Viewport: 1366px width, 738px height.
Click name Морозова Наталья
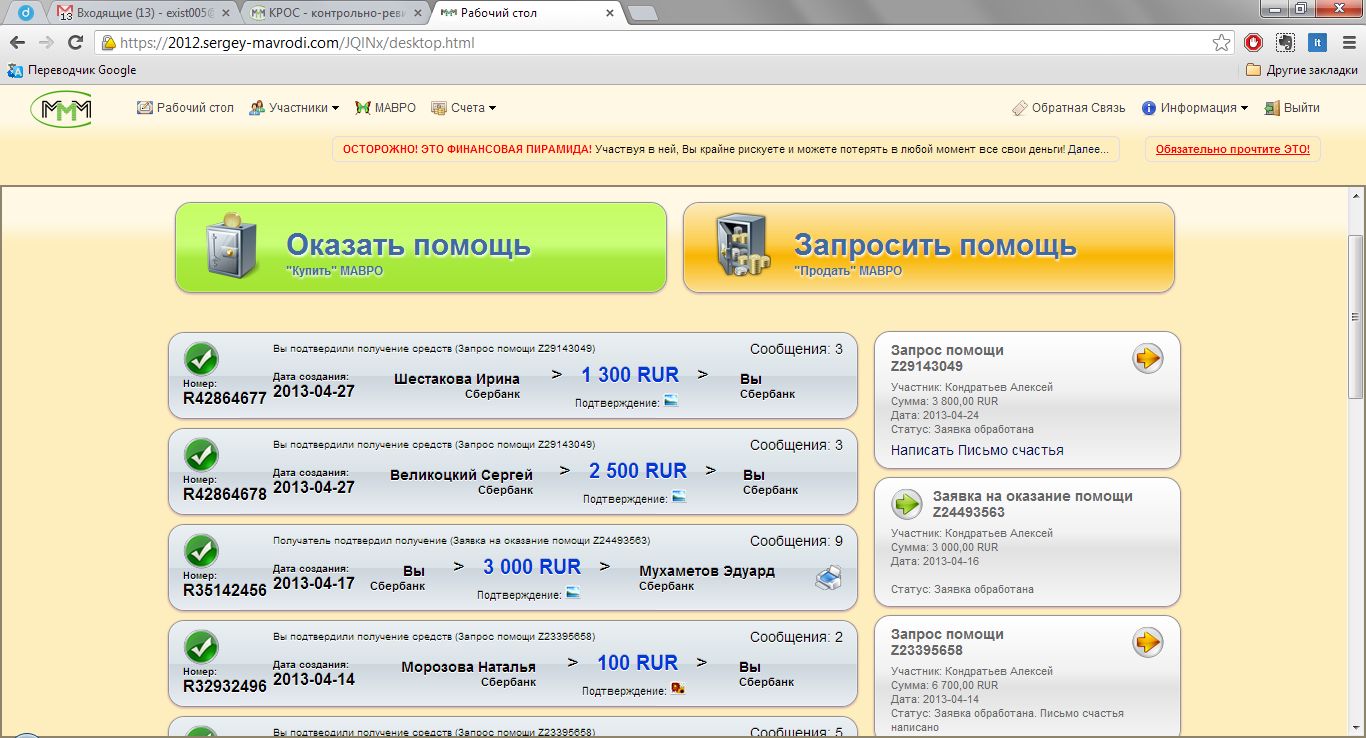click(x=468, y=667)
